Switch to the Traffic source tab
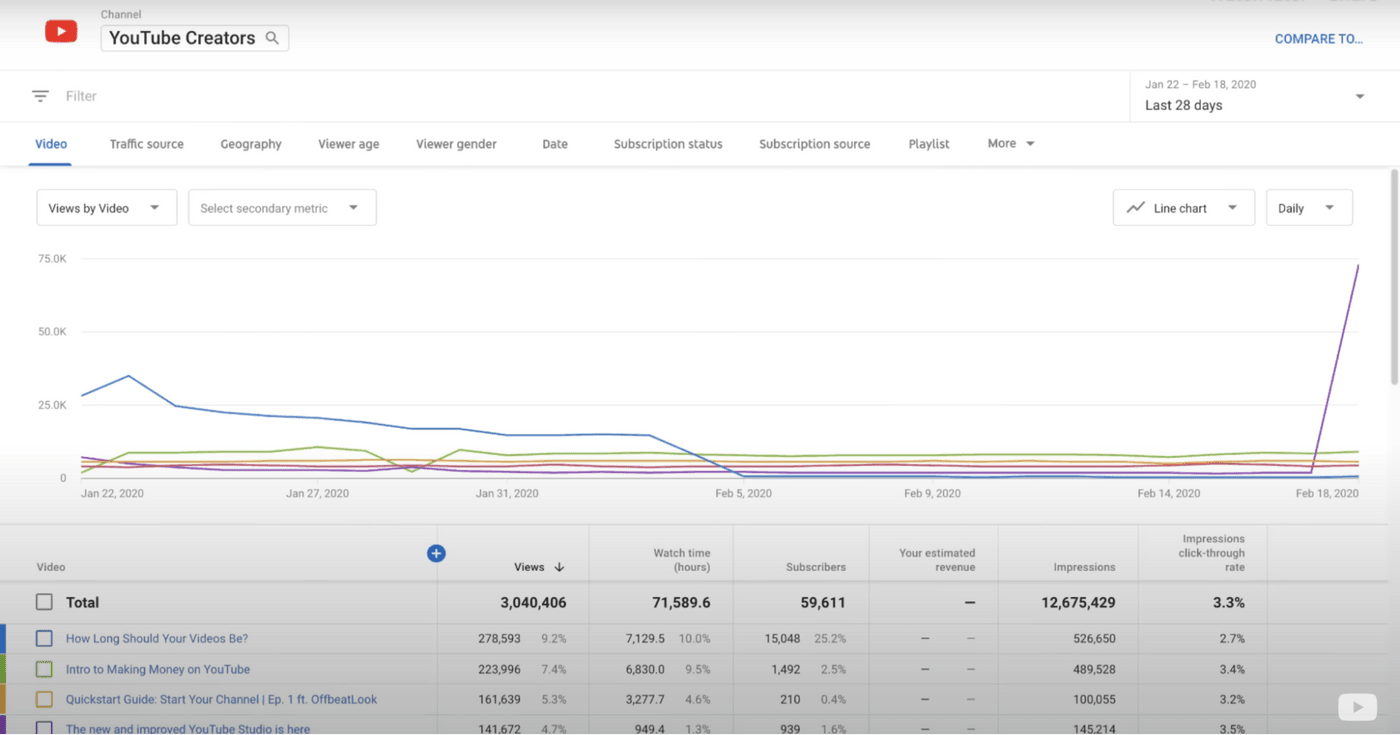1400x735 pixels. (146, 143)
